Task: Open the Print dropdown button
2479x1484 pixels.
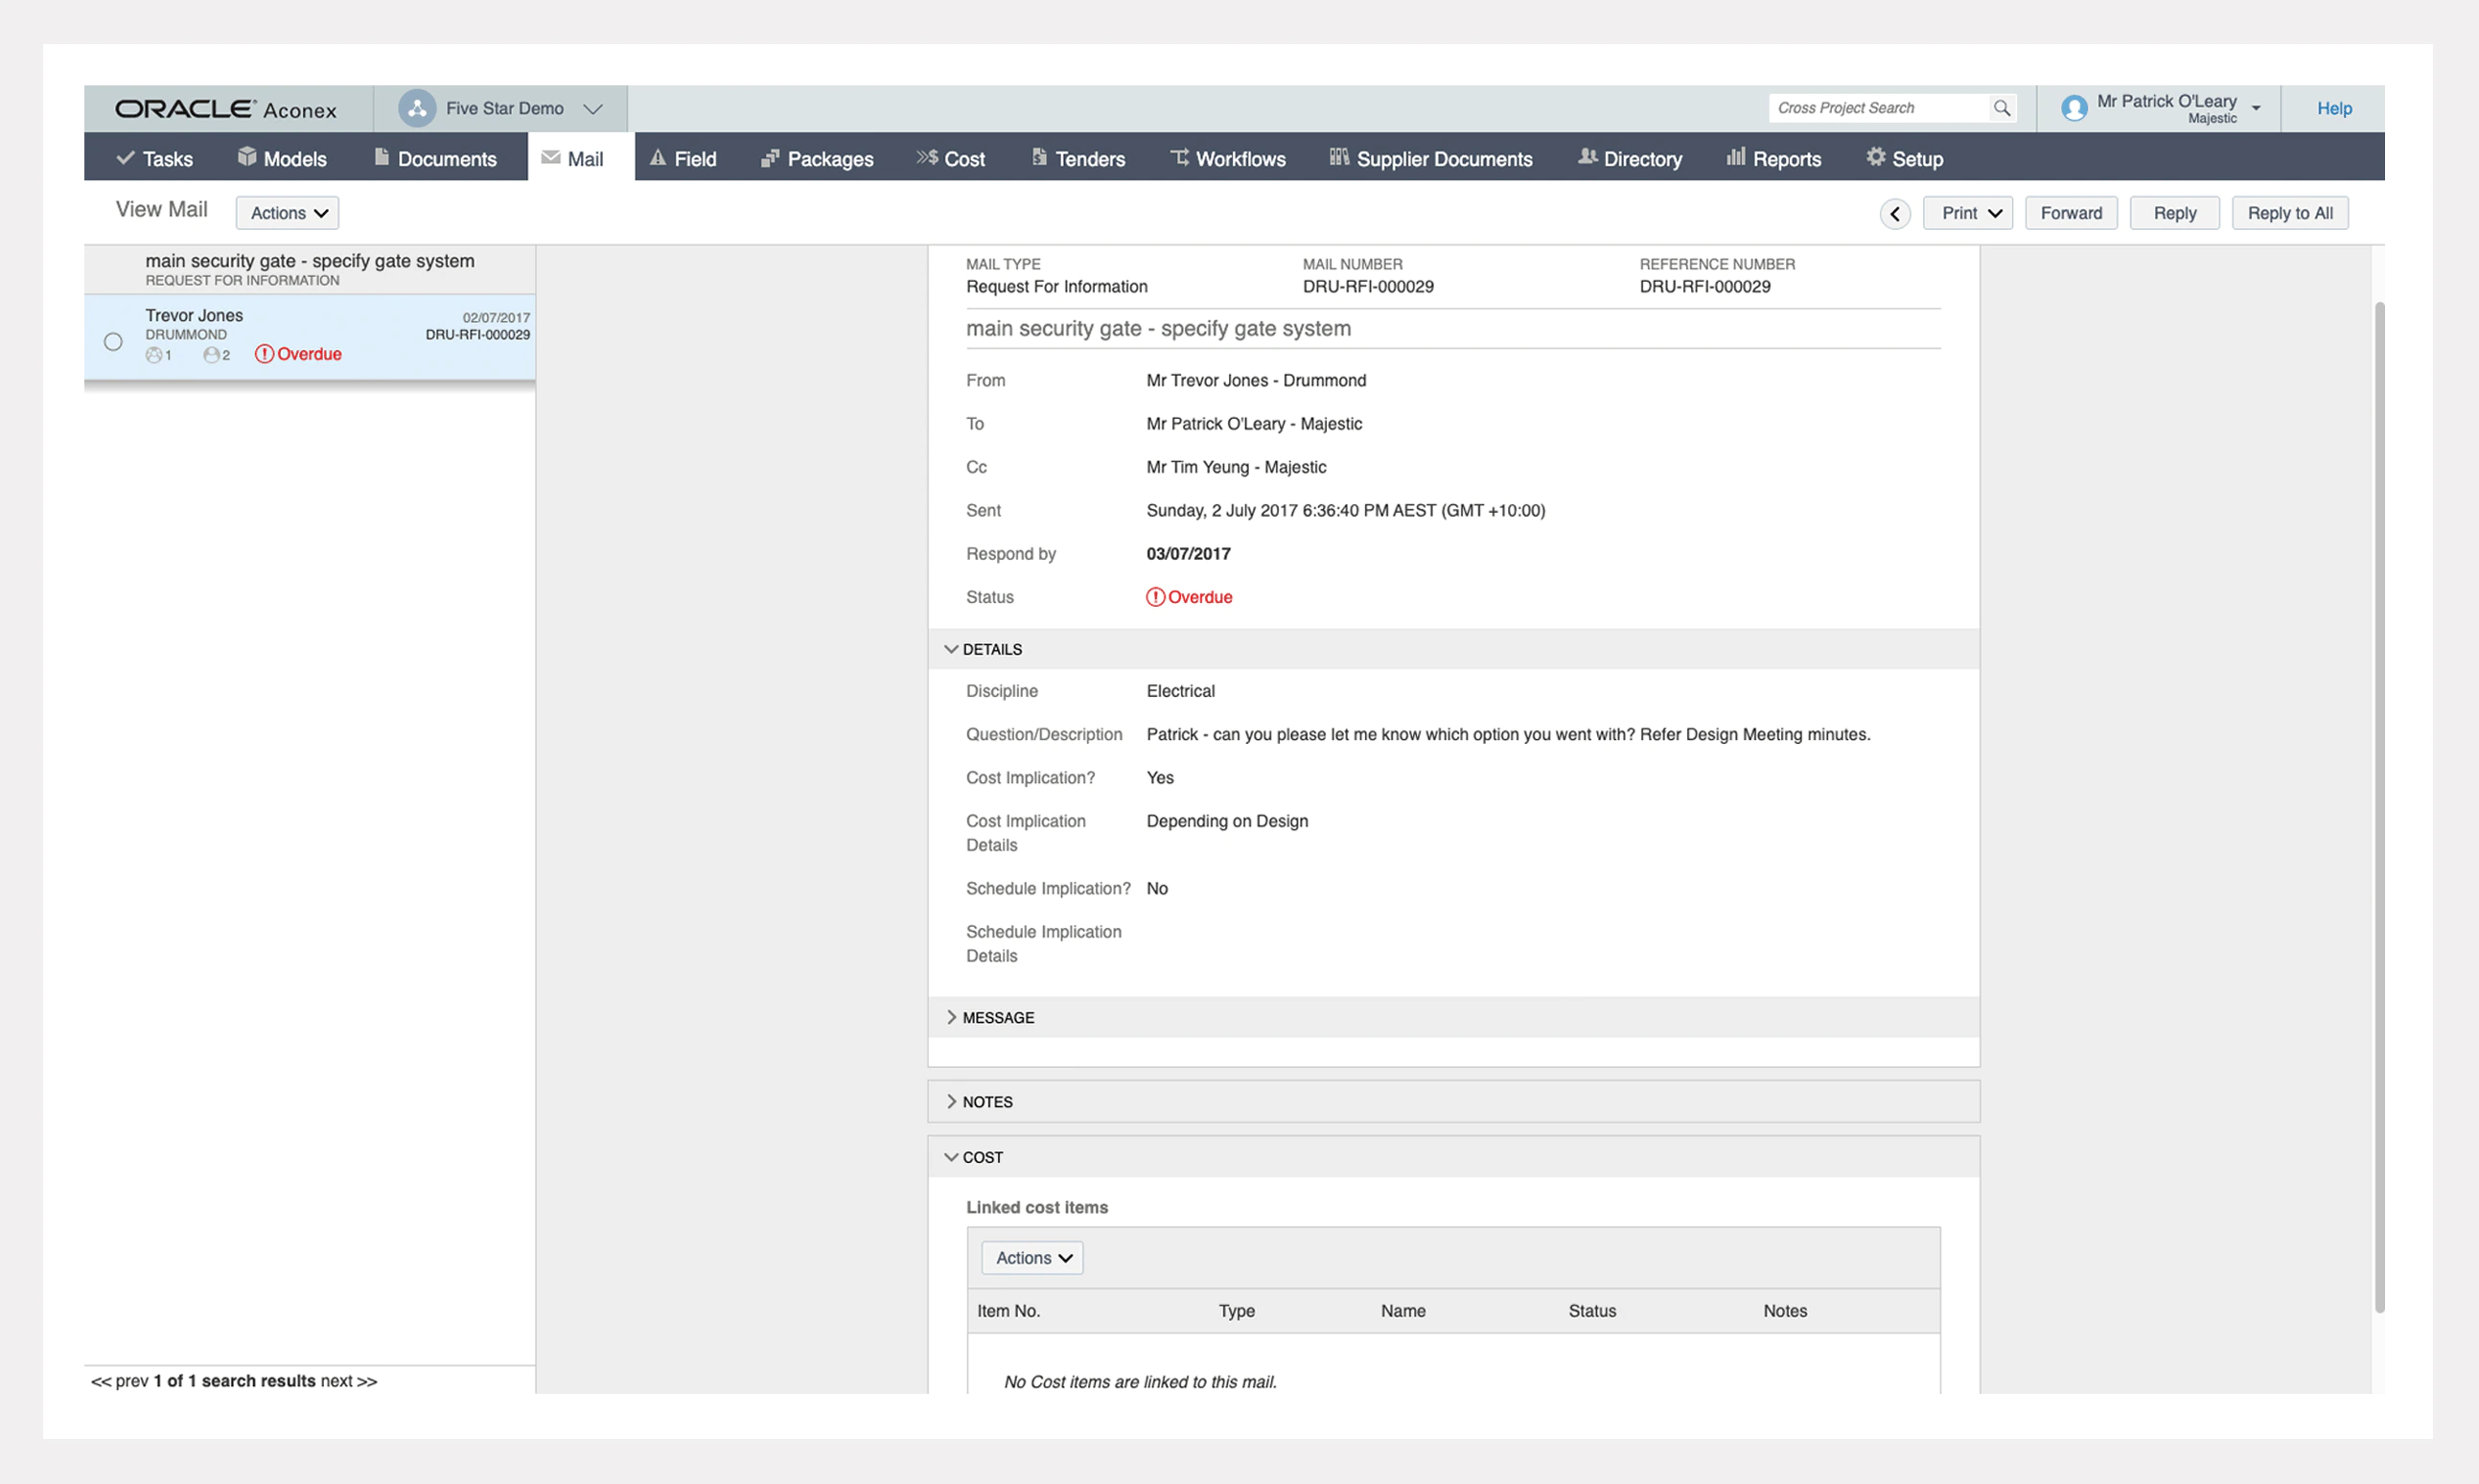Action: pos(1967,213)
